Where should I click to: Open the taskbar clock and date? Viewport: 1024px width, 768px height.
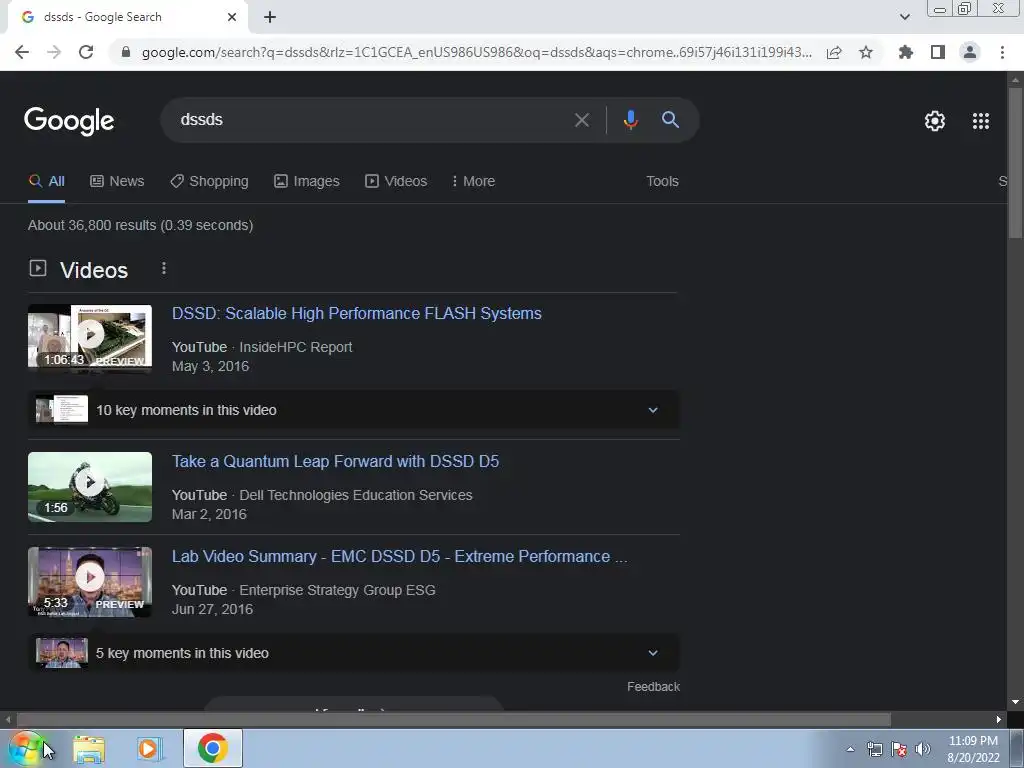[x=973, y=749]
